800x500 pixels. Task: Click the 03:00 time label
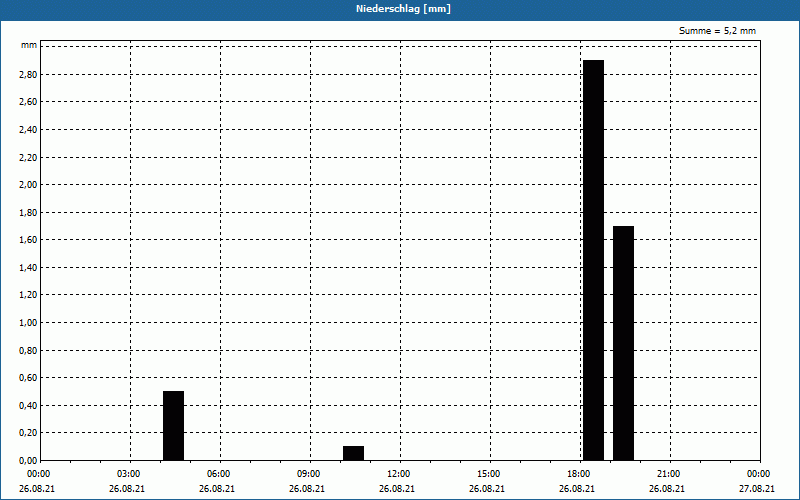[129, 474]
